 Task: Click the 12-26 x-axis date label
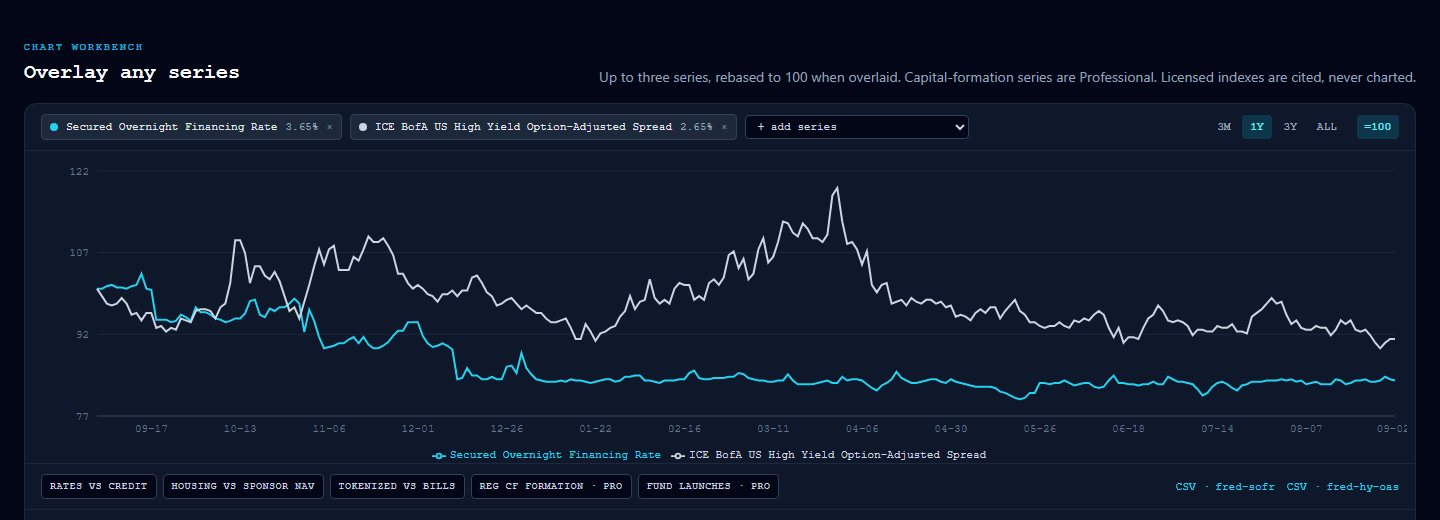507,428
